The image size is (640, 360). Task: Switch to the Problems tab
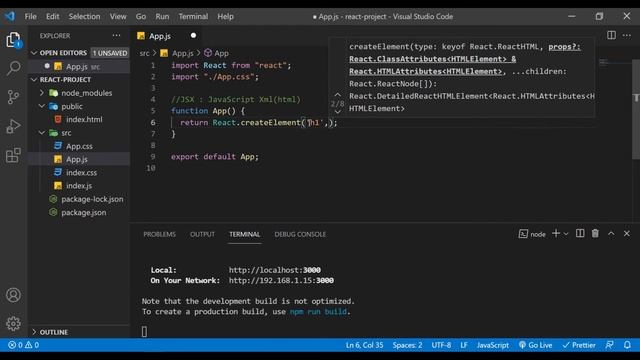click(159, 234)
